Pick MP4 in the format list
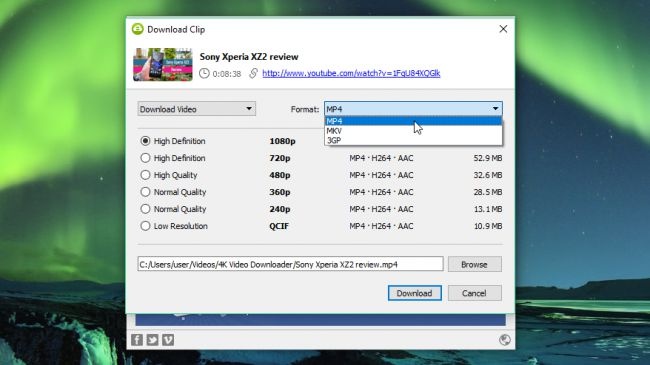The image size is (650, 365). (413, 121)
